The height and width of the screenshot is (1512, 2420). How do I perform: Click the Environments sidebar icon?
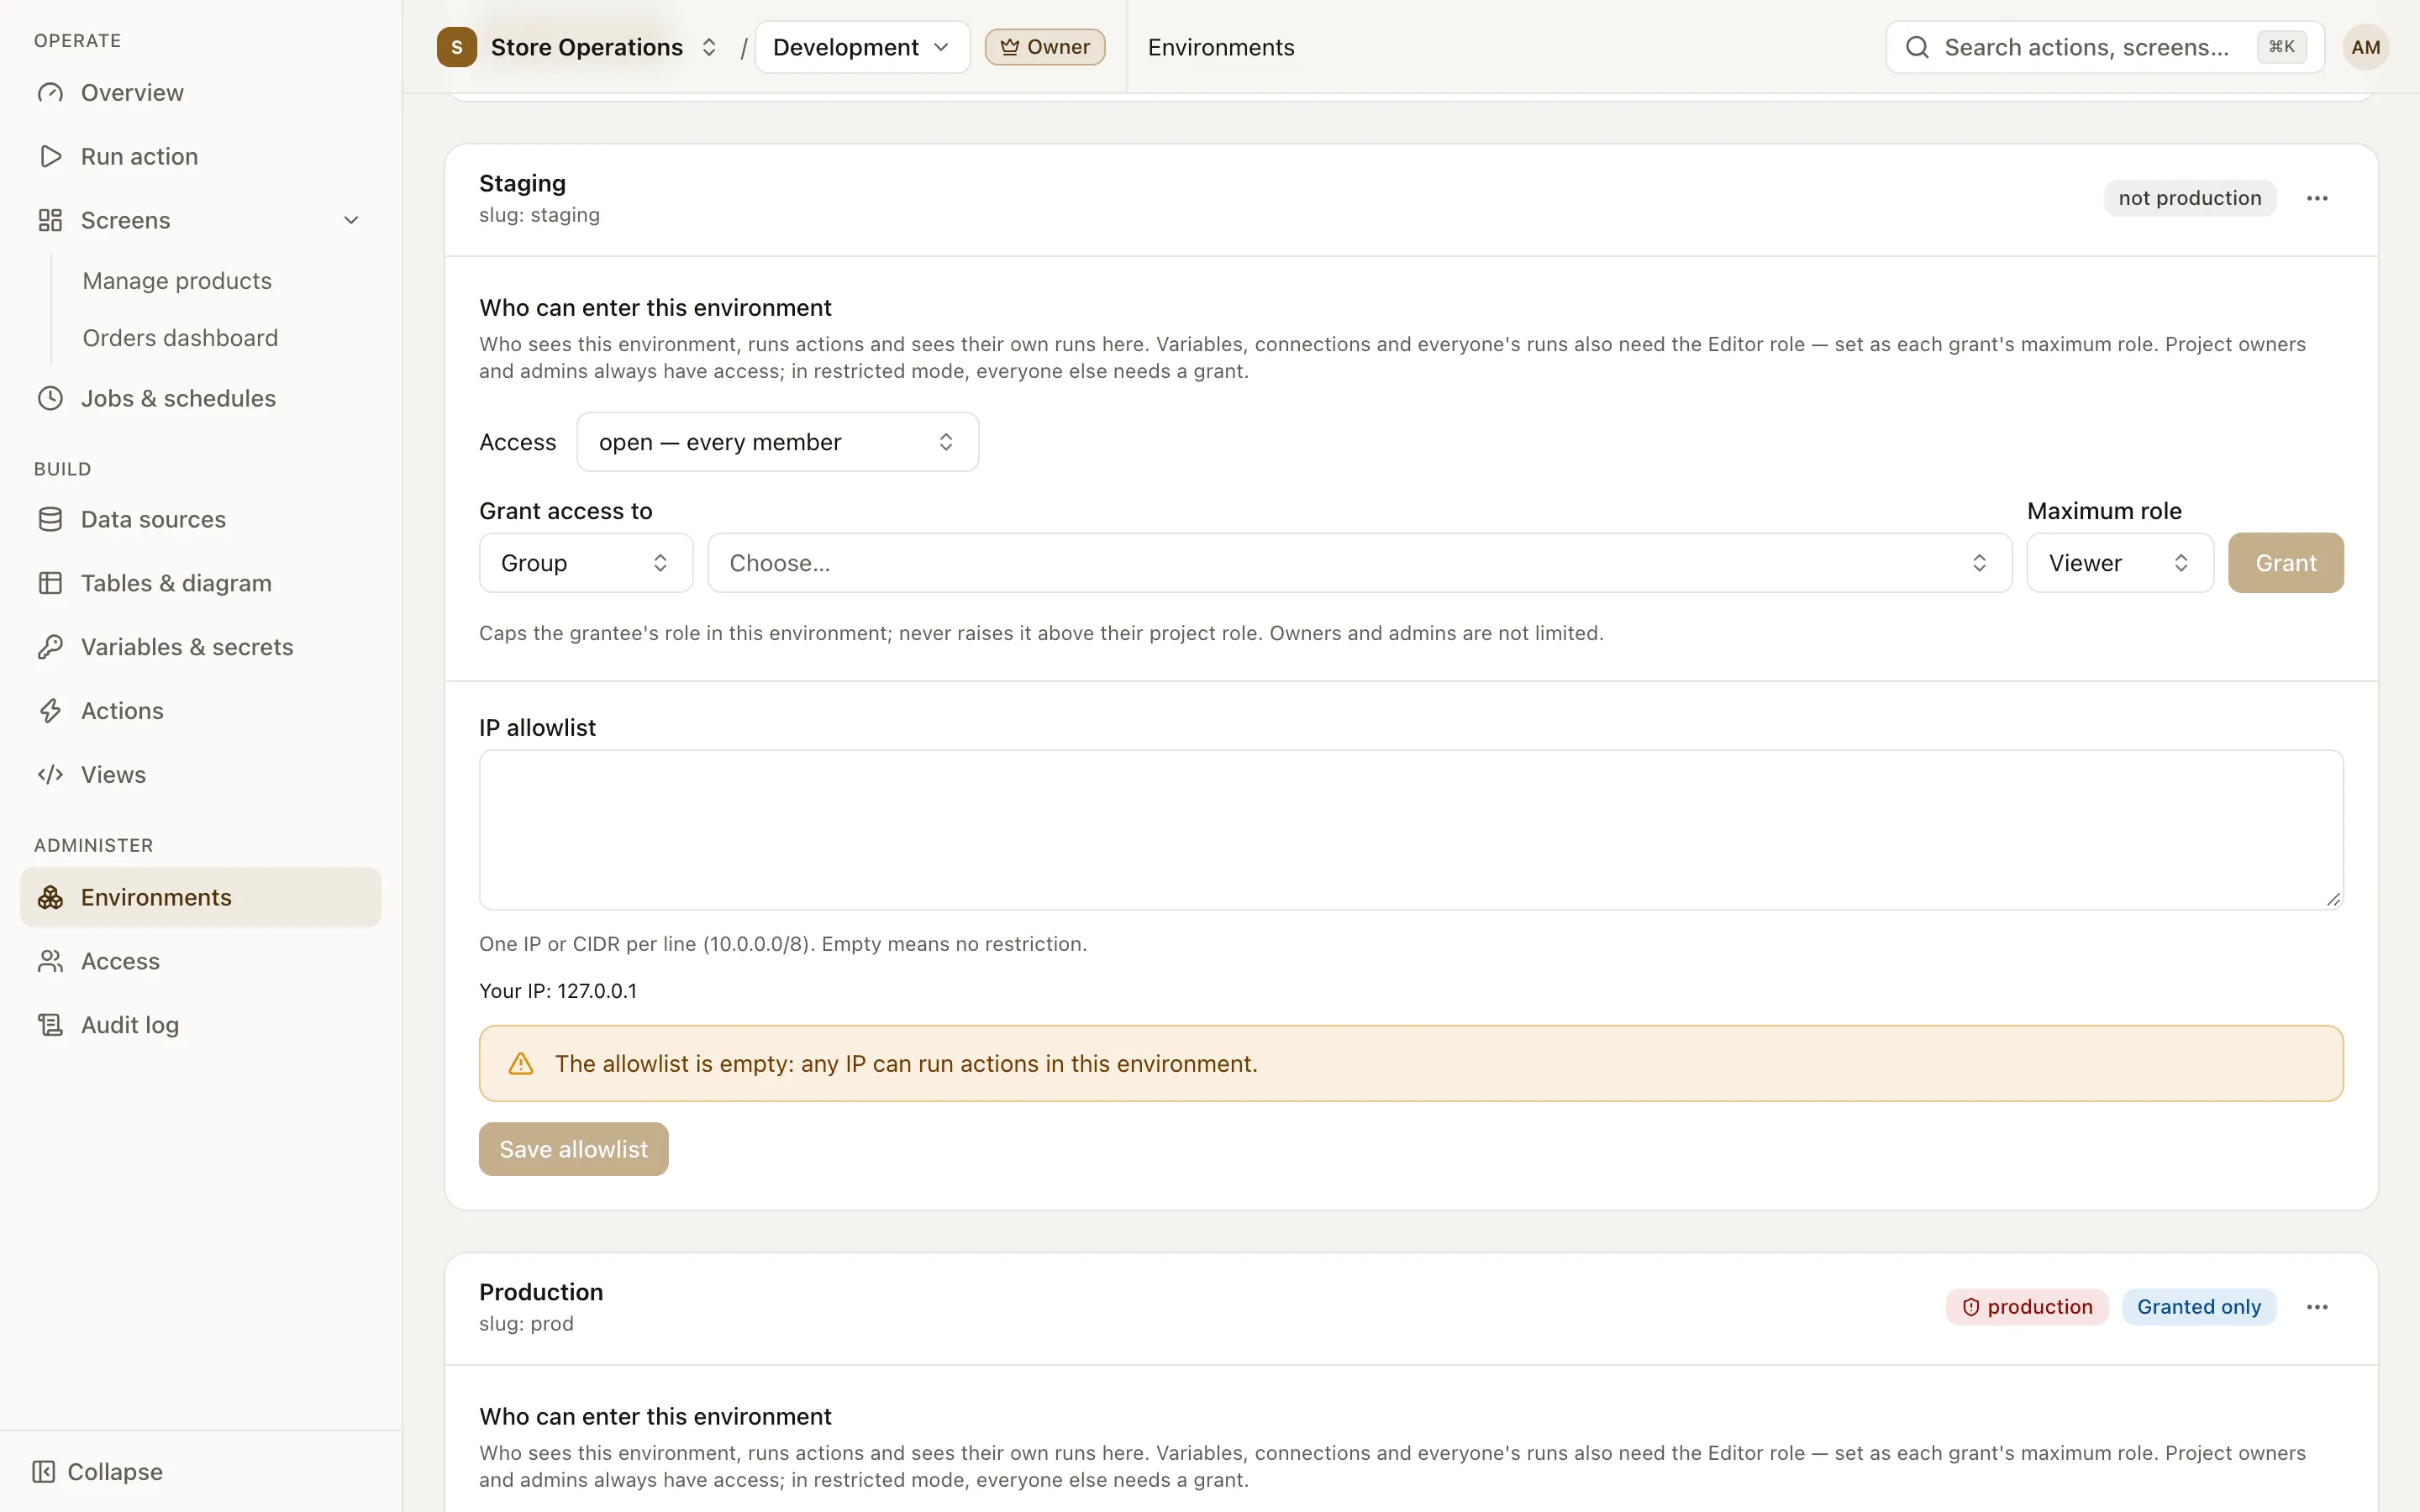pyautogui.click(x=50, y=897)
